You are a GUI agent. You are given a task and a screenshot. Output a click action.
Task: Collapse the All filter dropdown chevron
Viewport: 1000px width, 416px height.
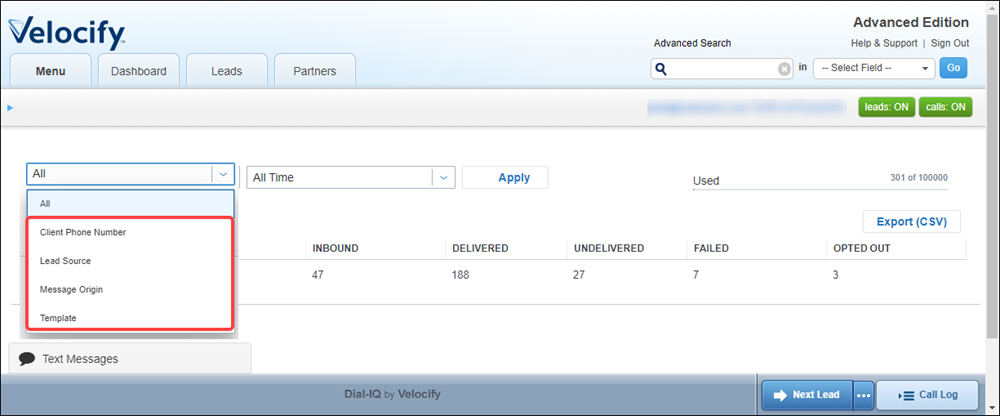pos(223,174)
